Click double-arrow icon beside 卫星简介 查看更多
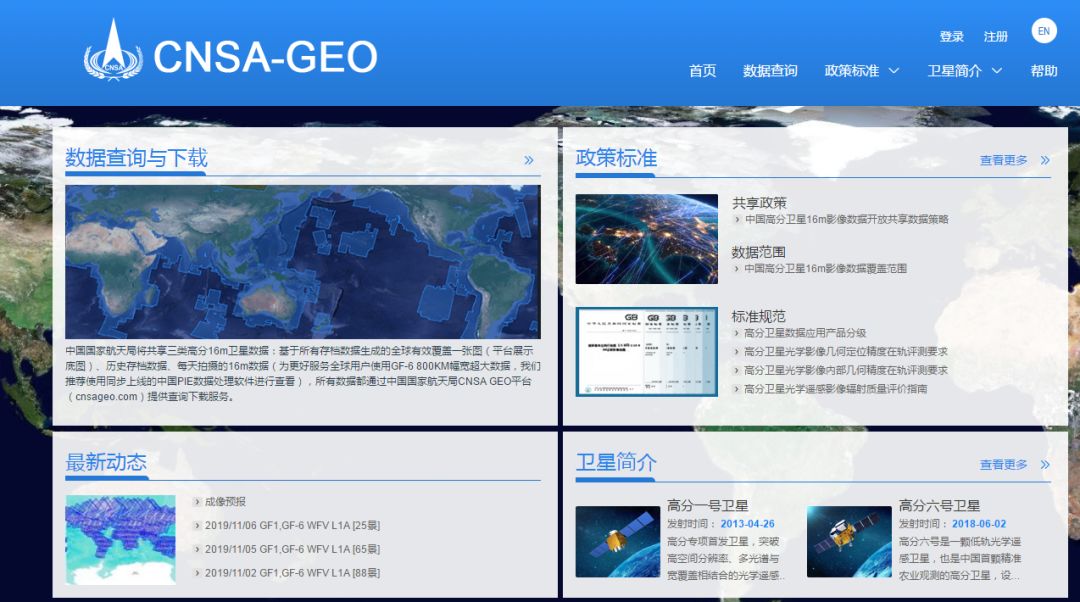1080x602 pixels. 1045,464
